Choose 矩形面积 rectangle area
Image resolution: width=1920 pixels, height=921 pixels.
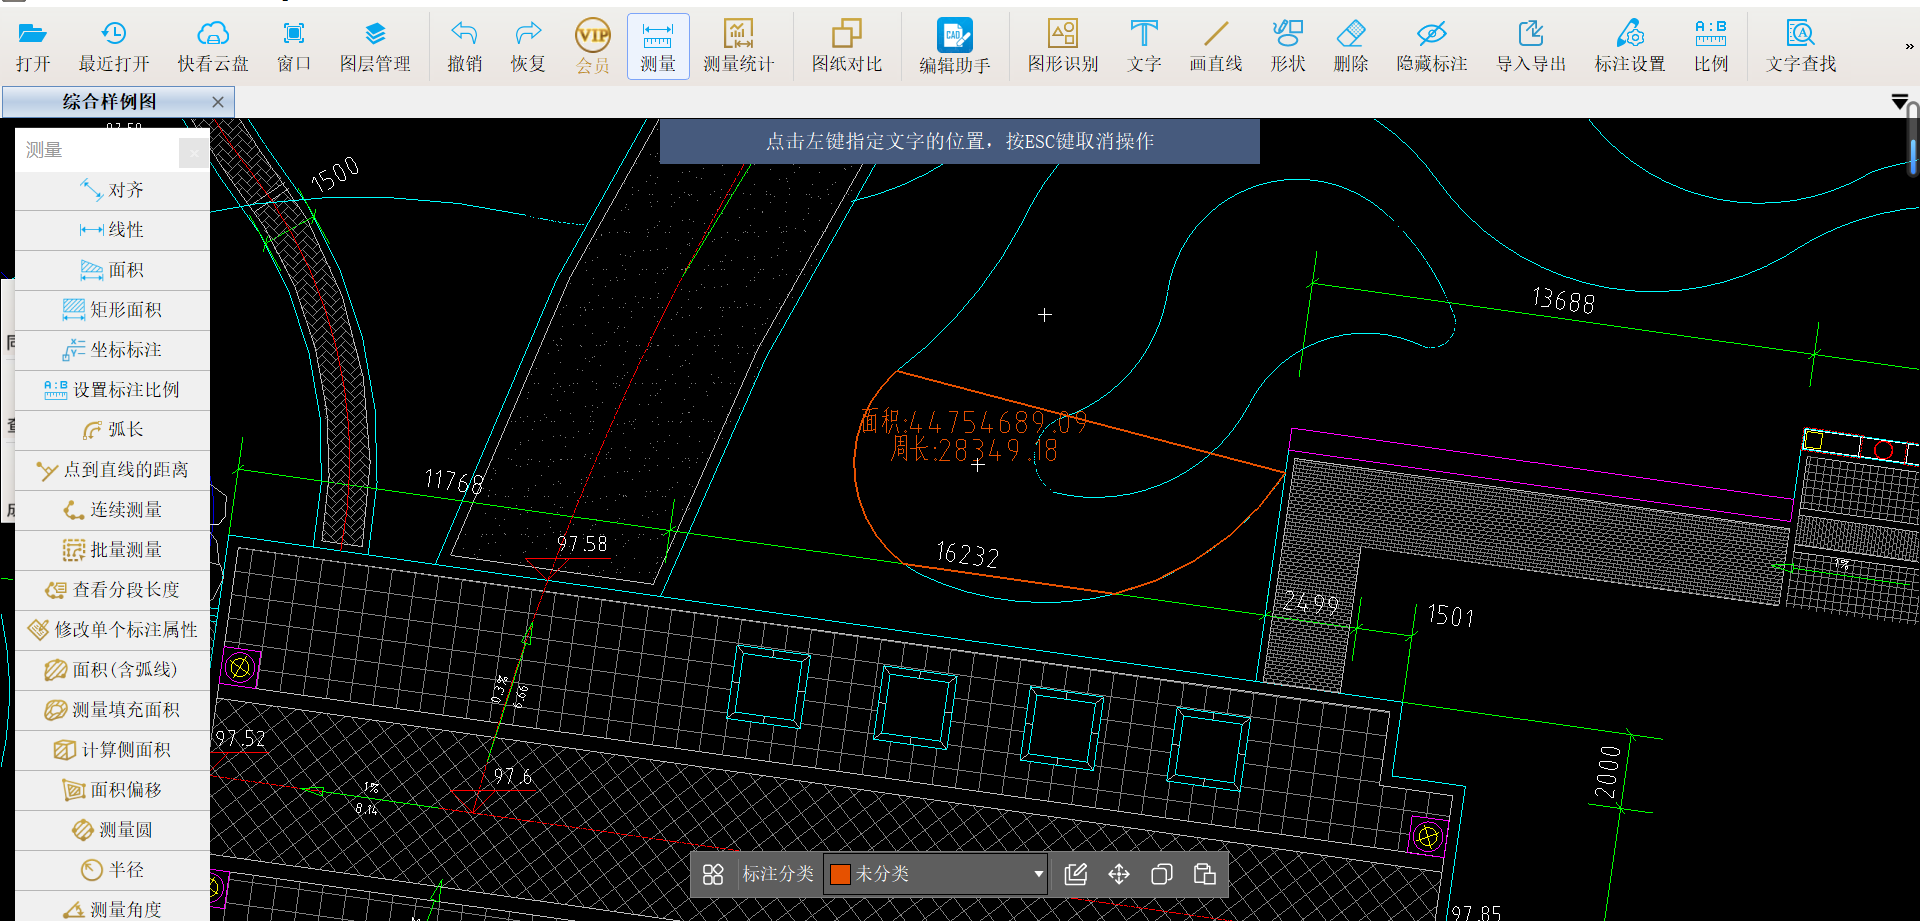pyautogui.click(x=112, y=310)
